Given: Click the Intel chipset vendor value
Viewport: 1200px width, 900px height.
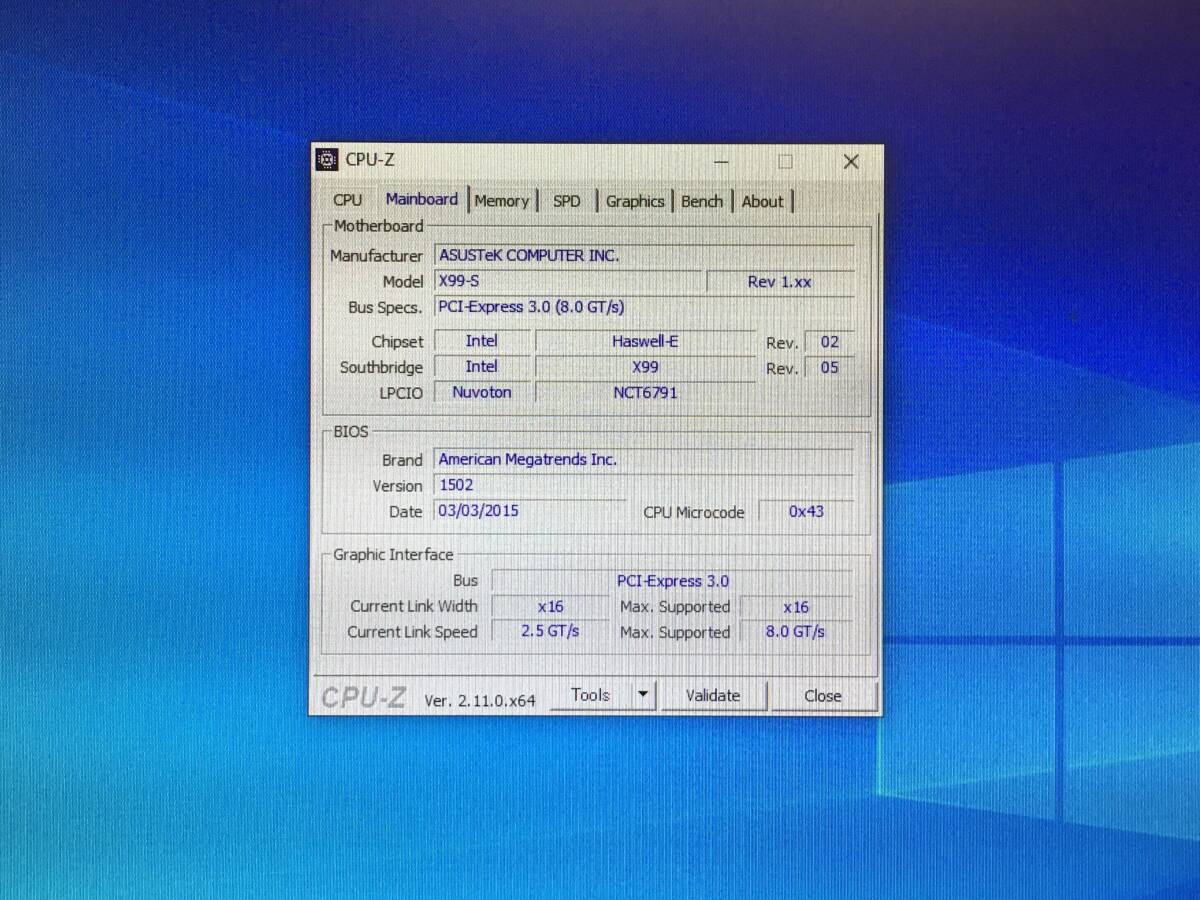Looking at the screenshot, I should point(482,341).
